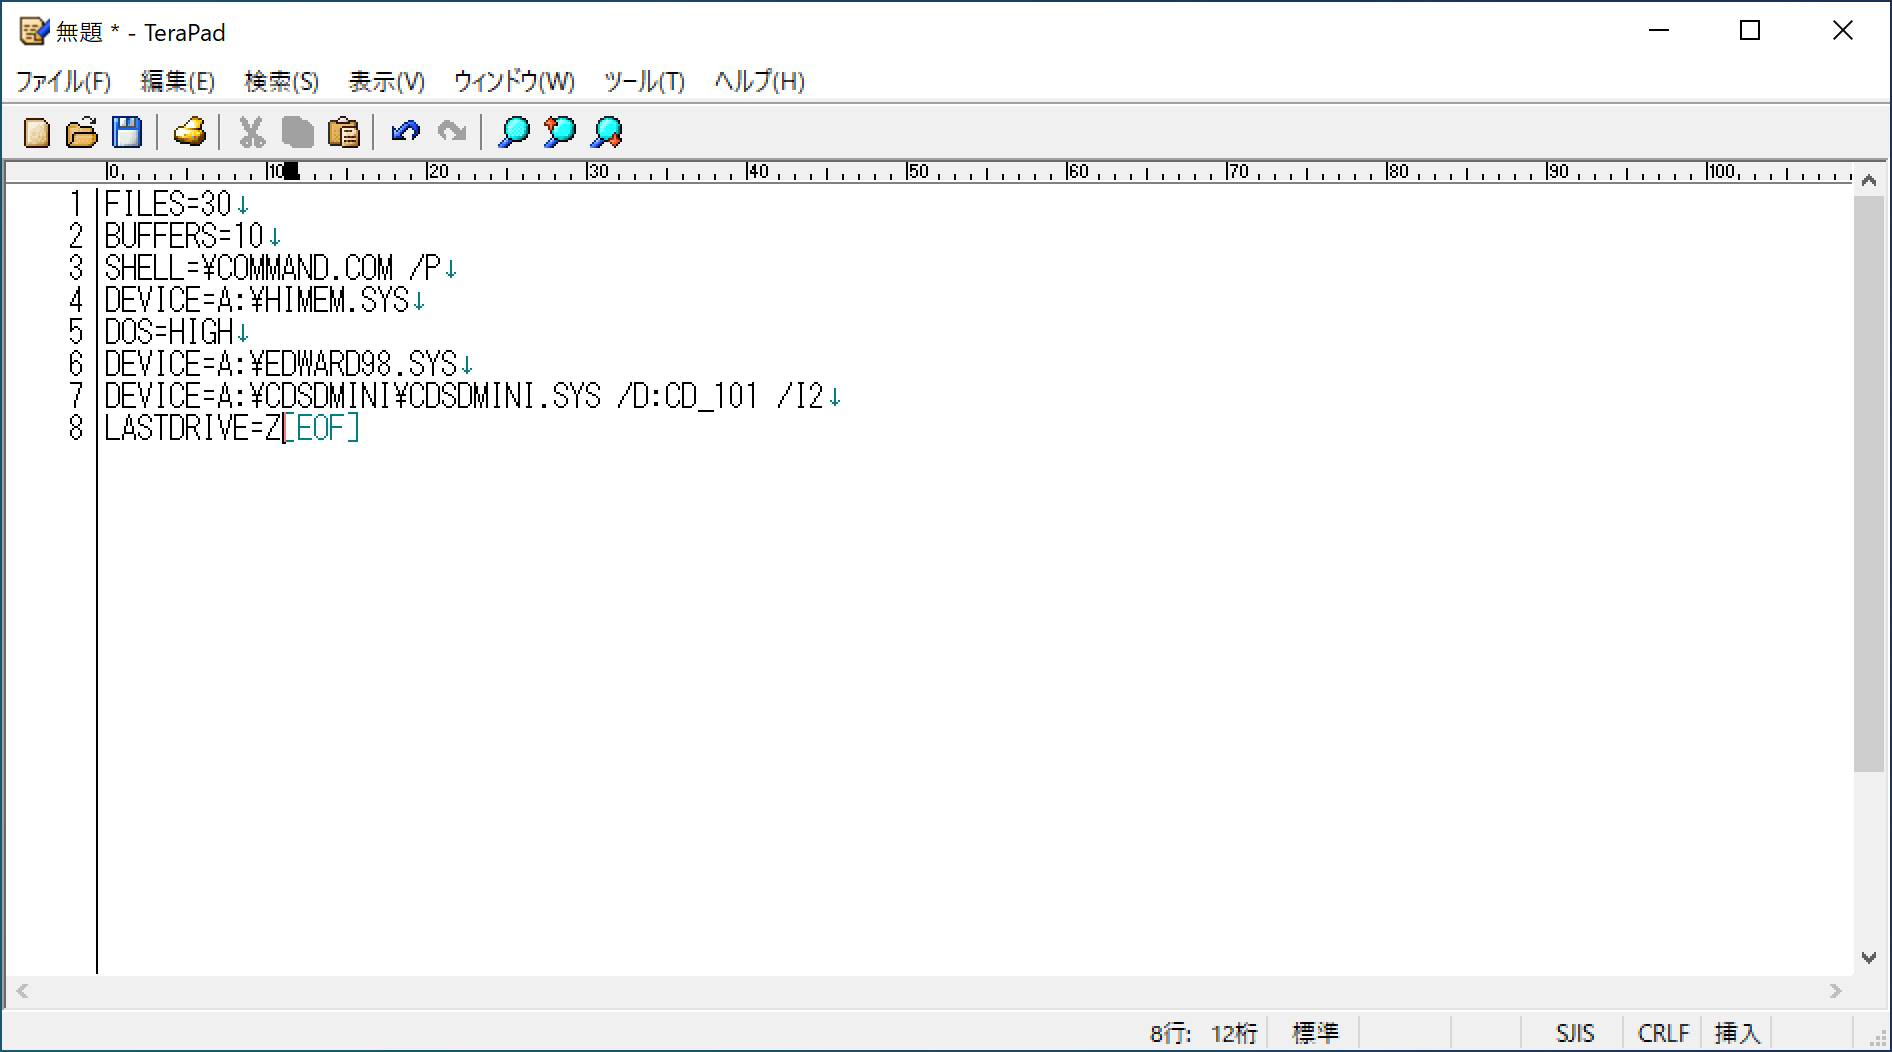Click the CRLF line ending status cell
Image resolution: width=1892 pixels, height=1052 pixels.
click(1663, 1033)
